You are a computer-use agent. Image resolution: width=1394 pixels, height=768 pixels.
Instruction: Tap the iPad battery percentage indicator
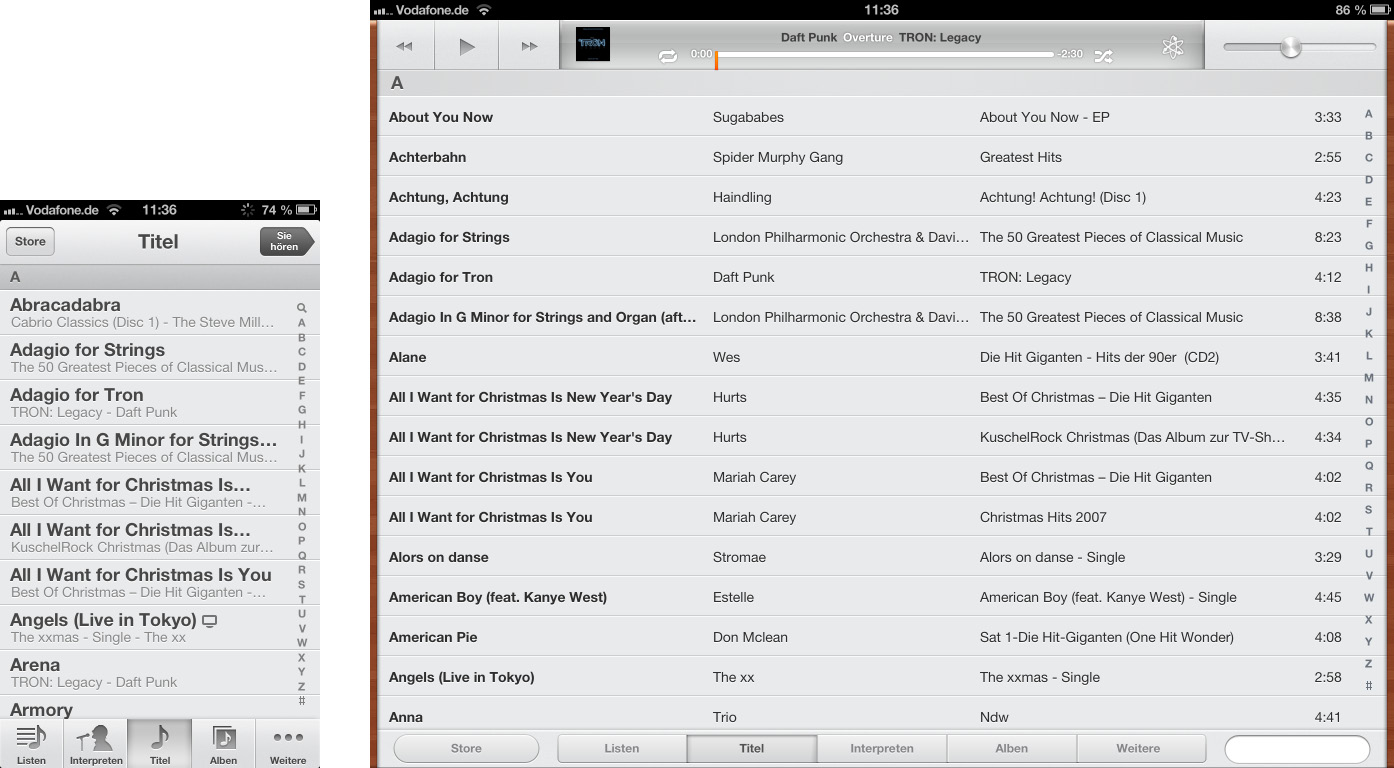[1350, 10]
